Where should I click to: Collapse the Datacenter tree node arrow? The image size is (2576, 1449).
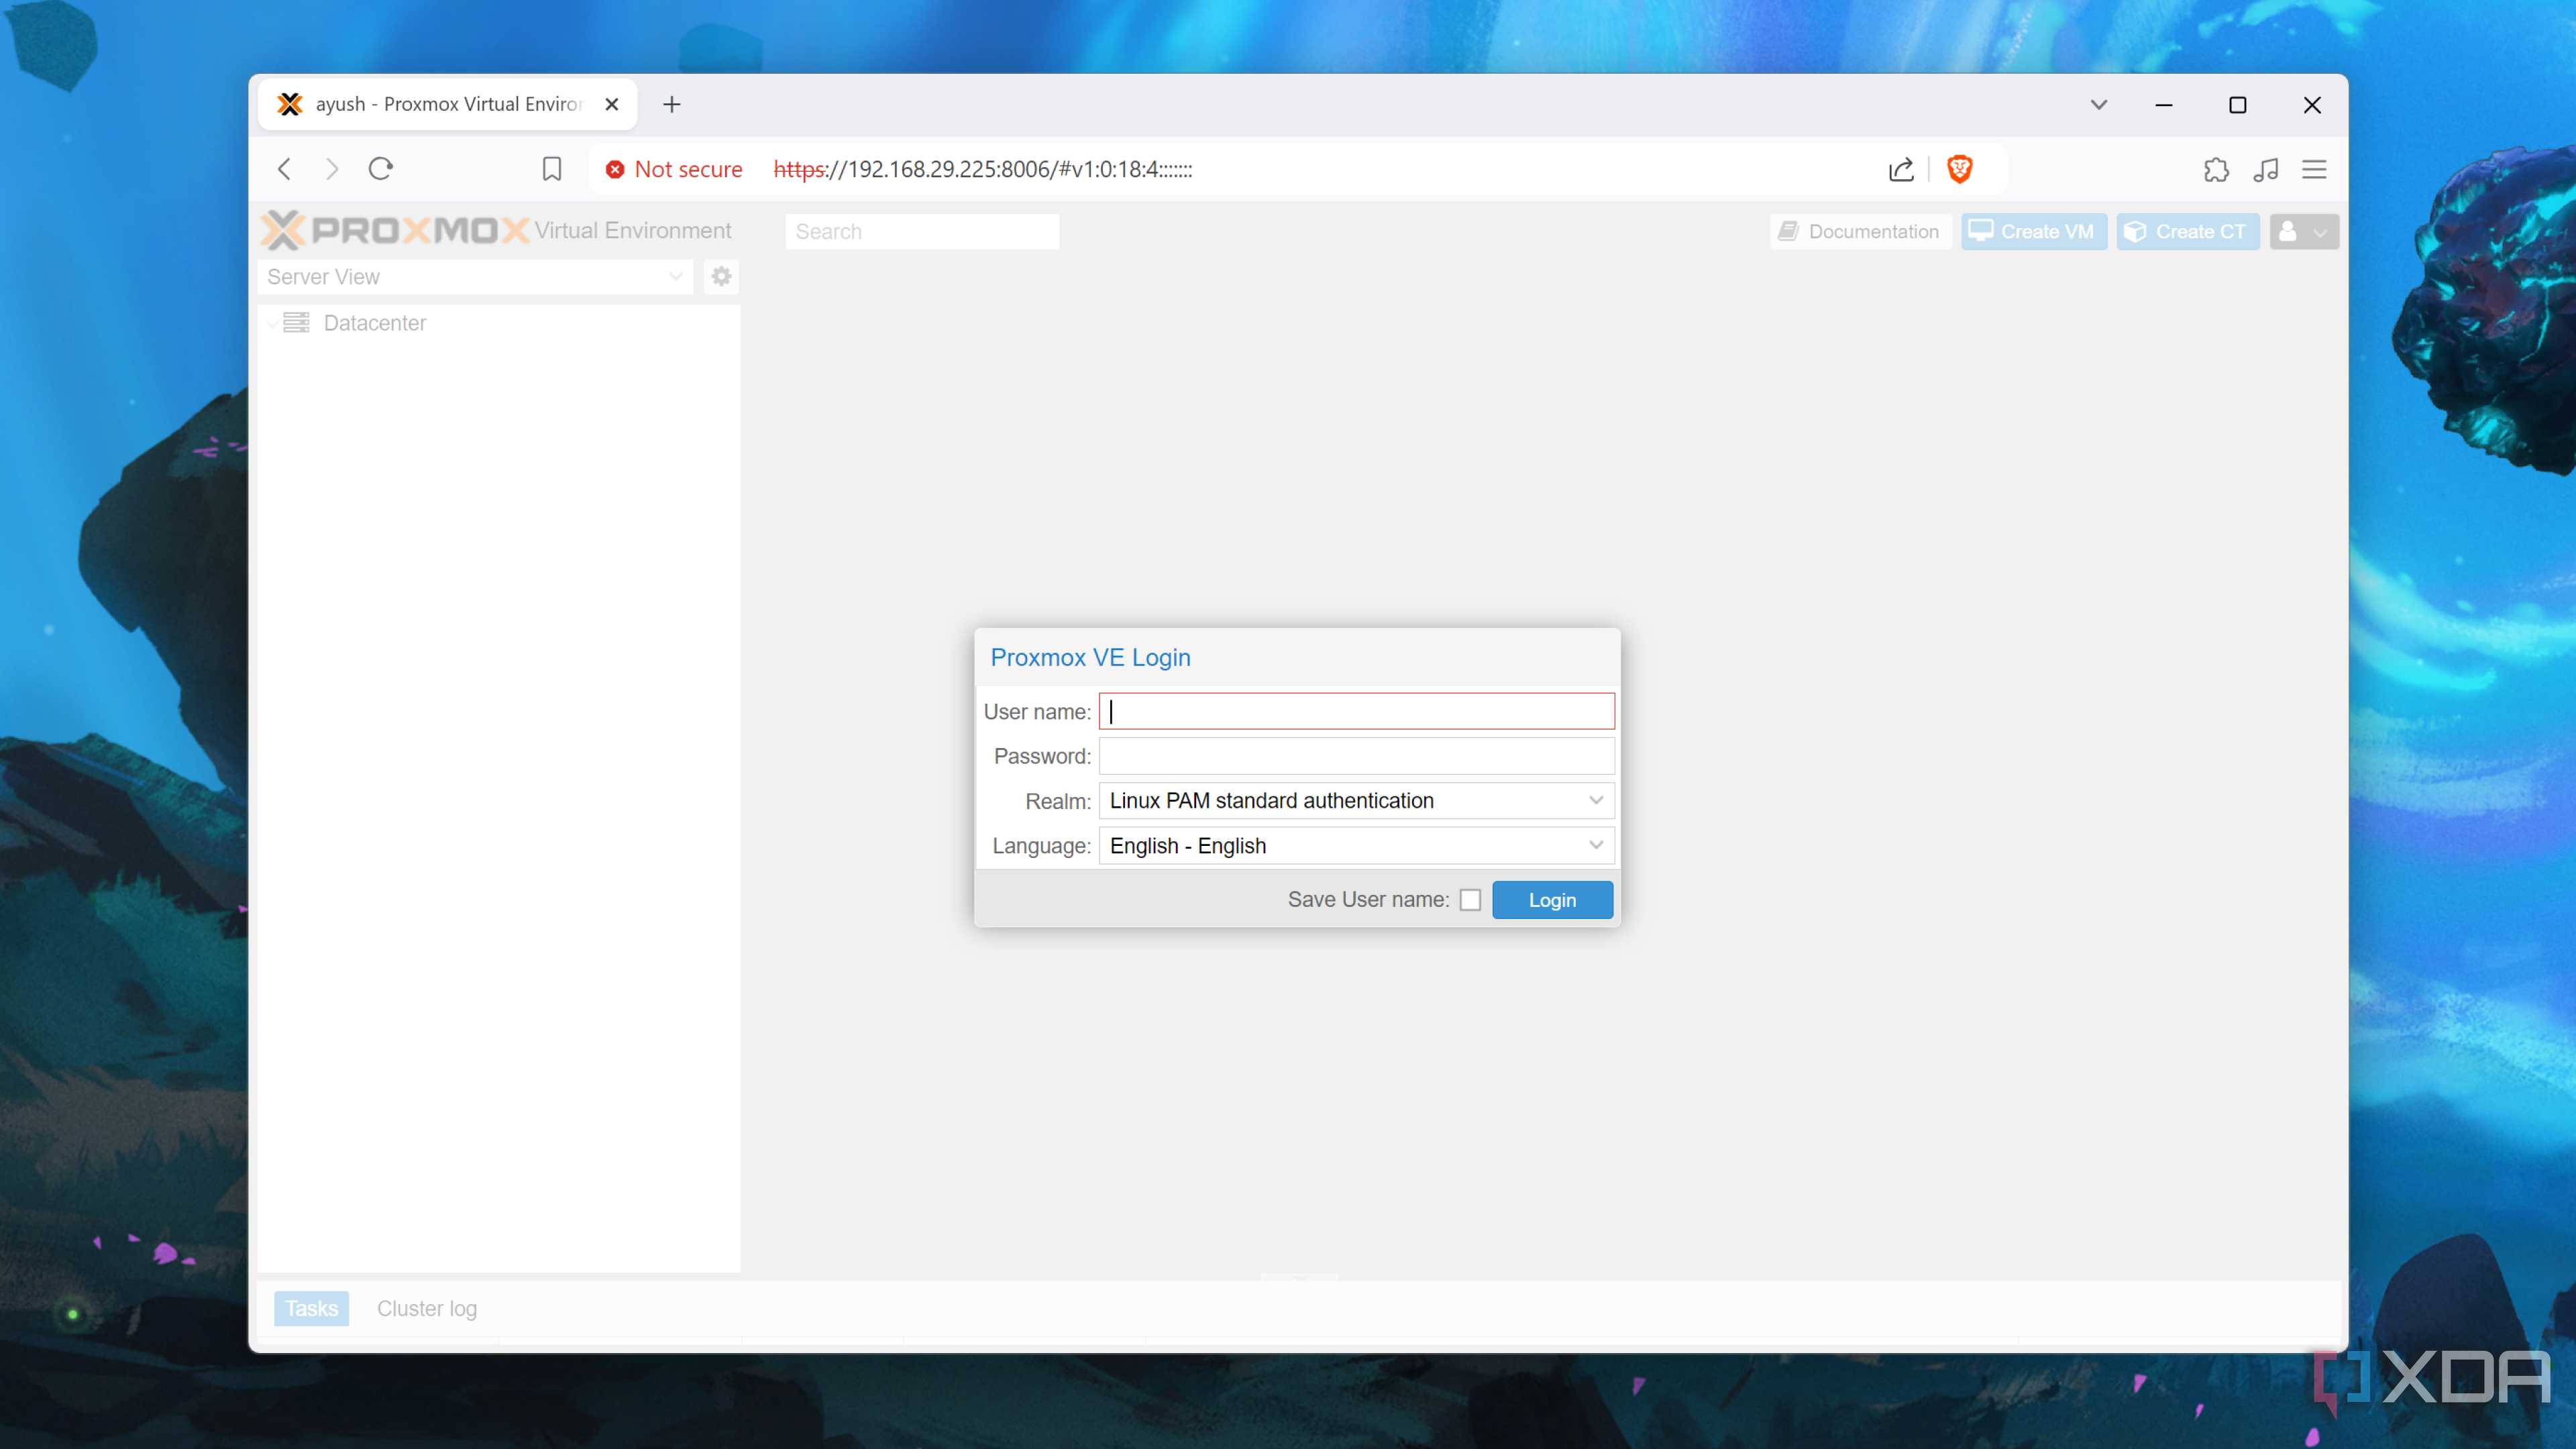pyautogui.click(x=272, y=323)
